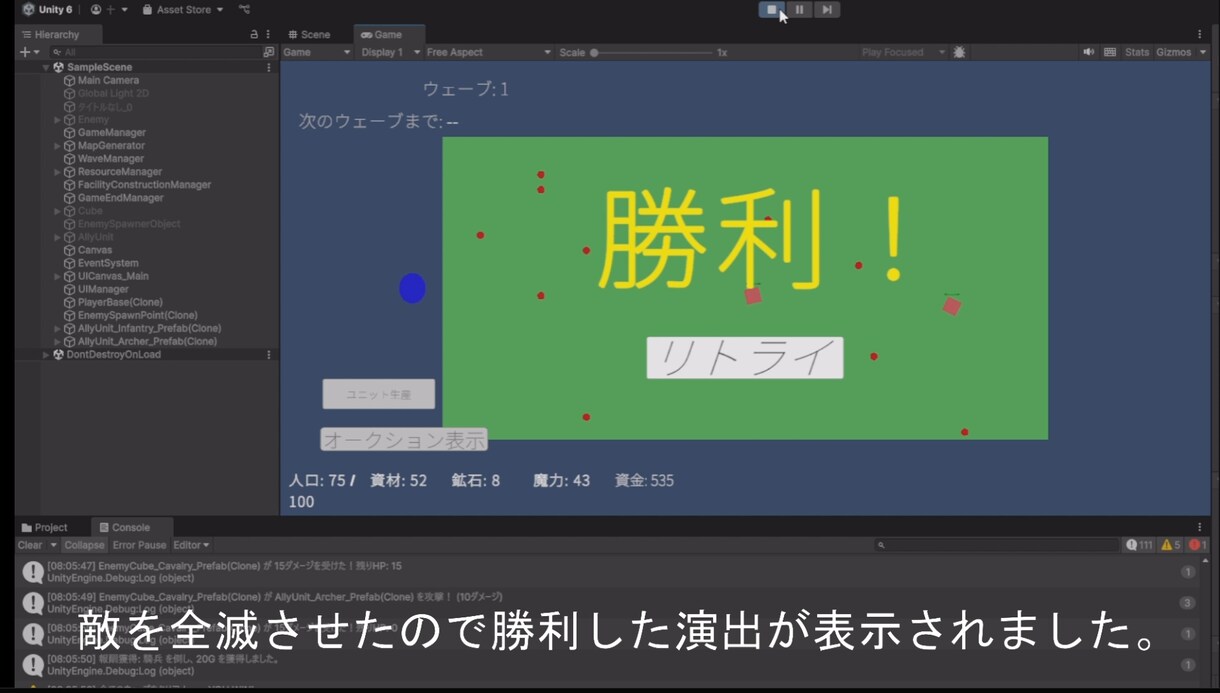Open the Game panel options menu

click(x=1200, y=35)
